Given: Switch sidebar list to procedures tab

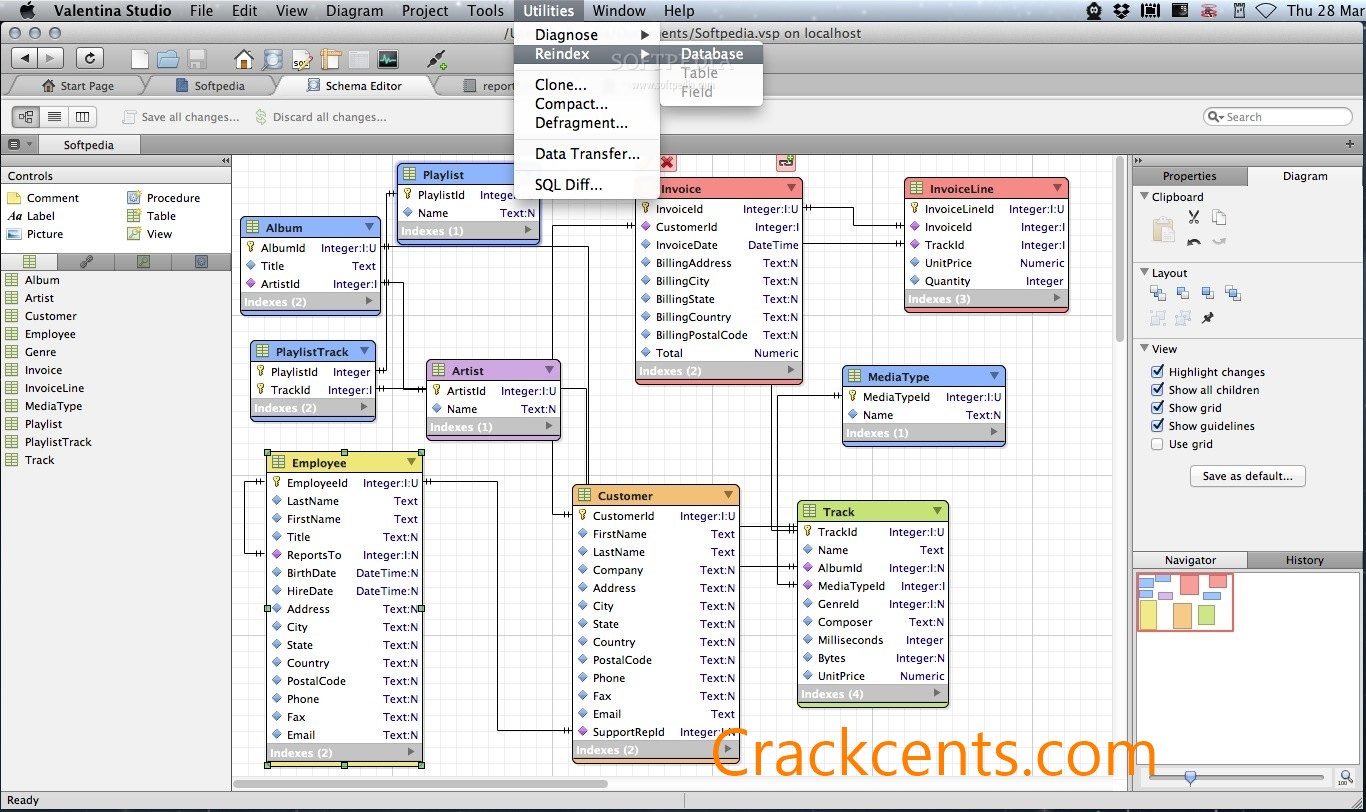Looking at the screenshot, I should pyautogui.click(x=201, y=262).
